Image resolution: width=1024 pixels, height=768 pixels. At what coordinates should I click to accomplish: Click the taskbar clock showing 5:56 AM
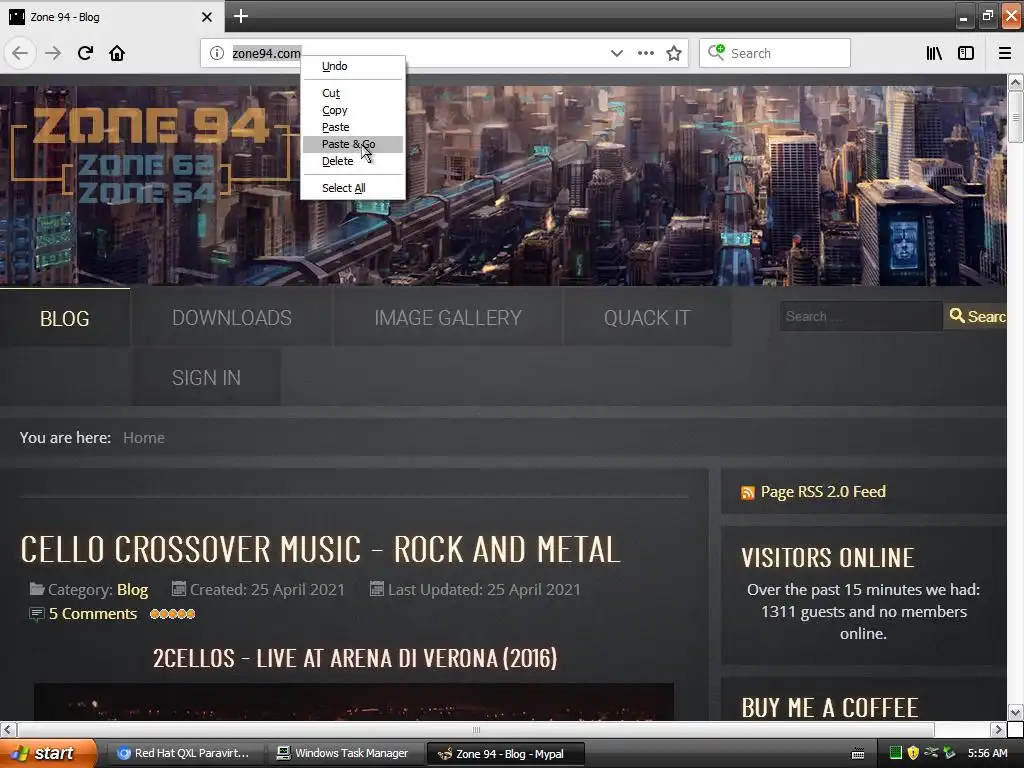987,753
